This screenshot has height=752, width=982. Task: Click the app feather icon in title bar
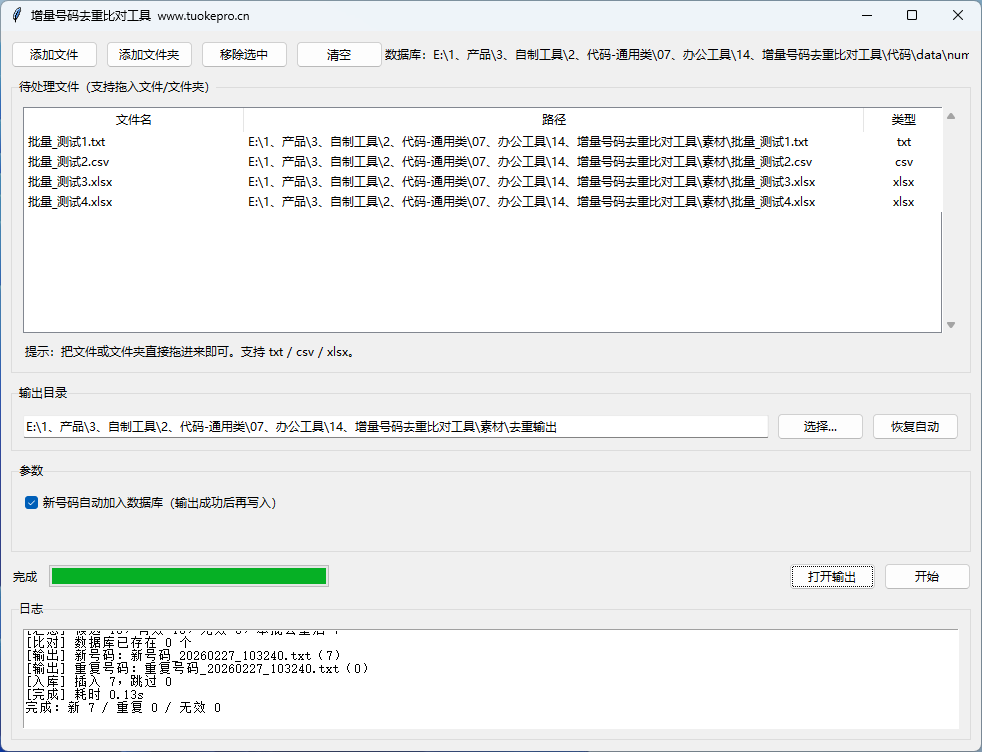(17, 15)
